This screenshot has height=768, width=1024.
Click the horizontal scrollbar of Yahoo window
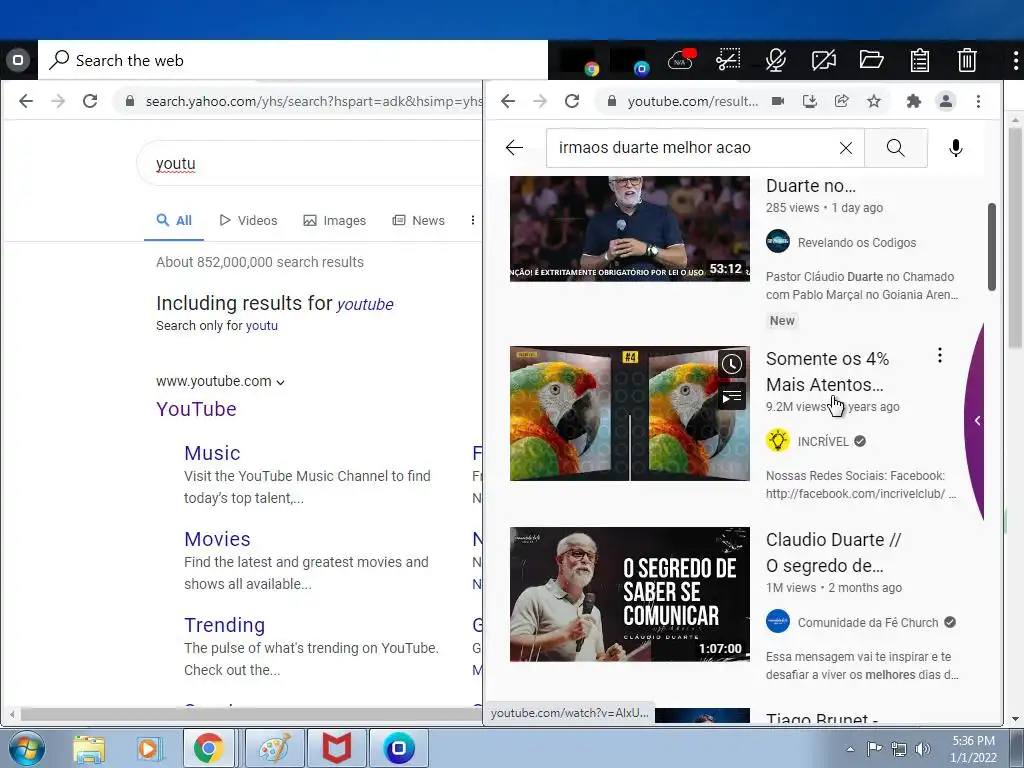click(251, 714)
